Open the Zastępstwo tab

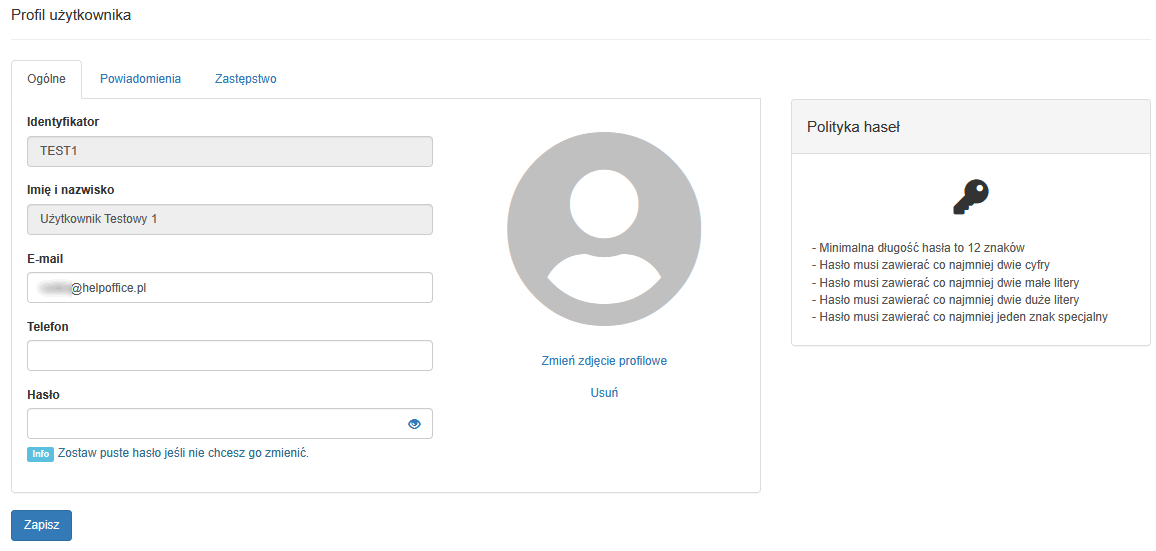point(245,79)
